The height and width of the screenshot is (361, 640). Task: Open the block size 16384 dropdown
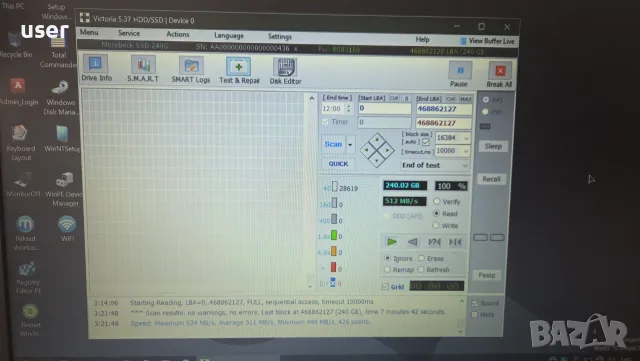[x=466, y=138]
